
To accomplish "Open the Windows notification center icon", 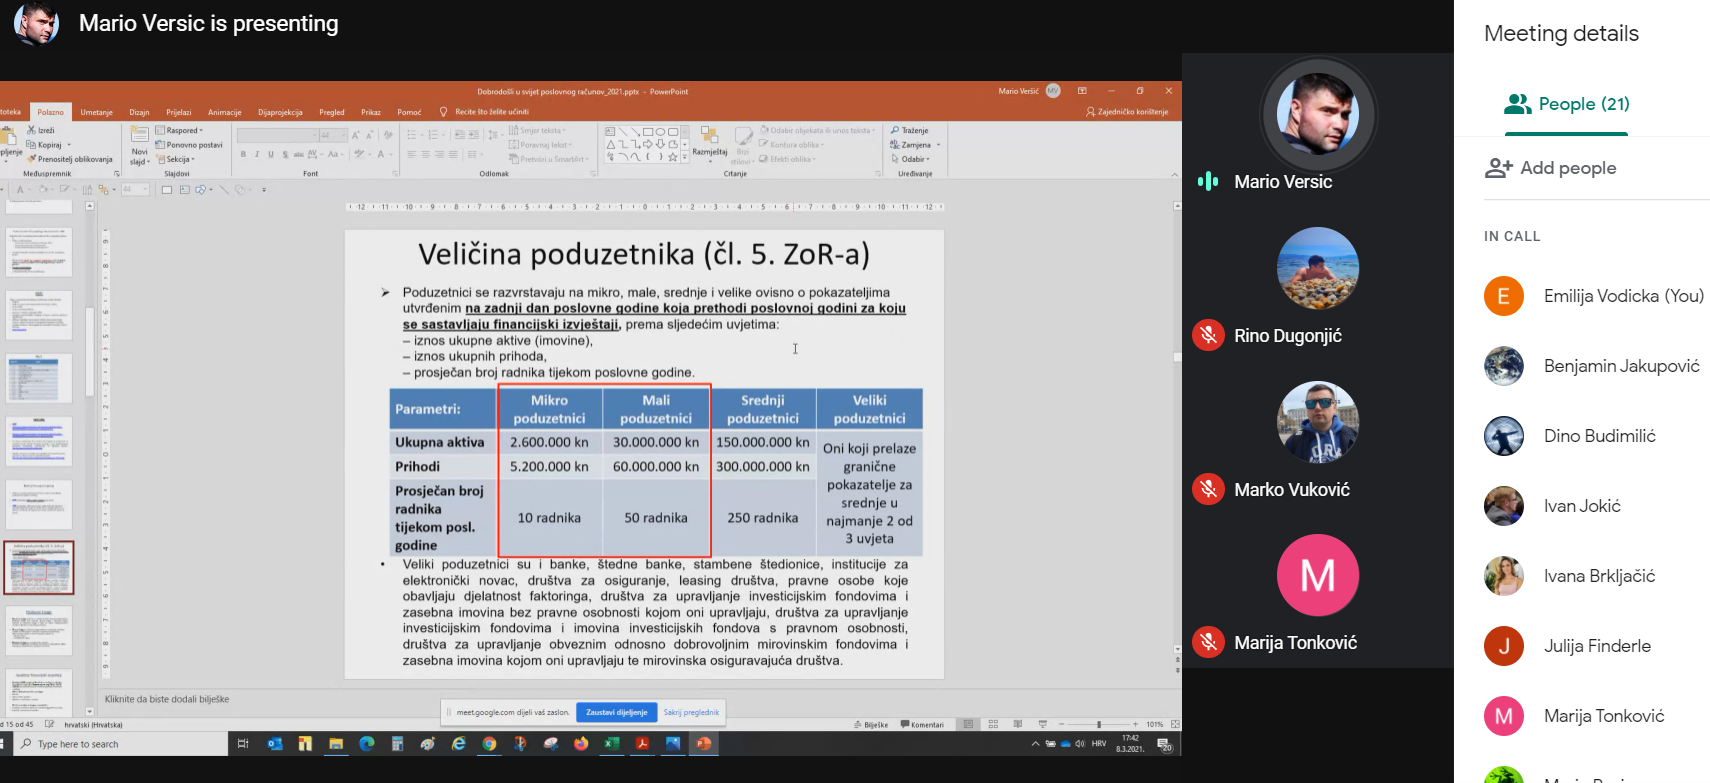I will (x=1165, y=744).
